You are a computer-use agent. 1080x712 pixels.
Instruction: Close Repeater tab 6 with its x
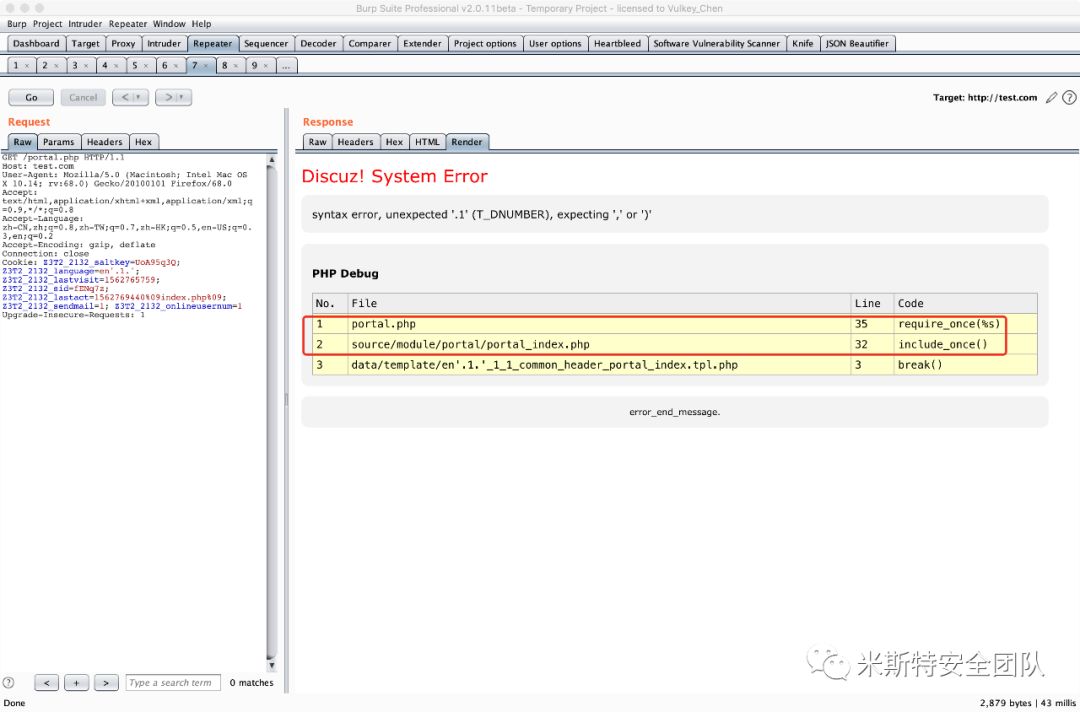click(x=176, y=66)
